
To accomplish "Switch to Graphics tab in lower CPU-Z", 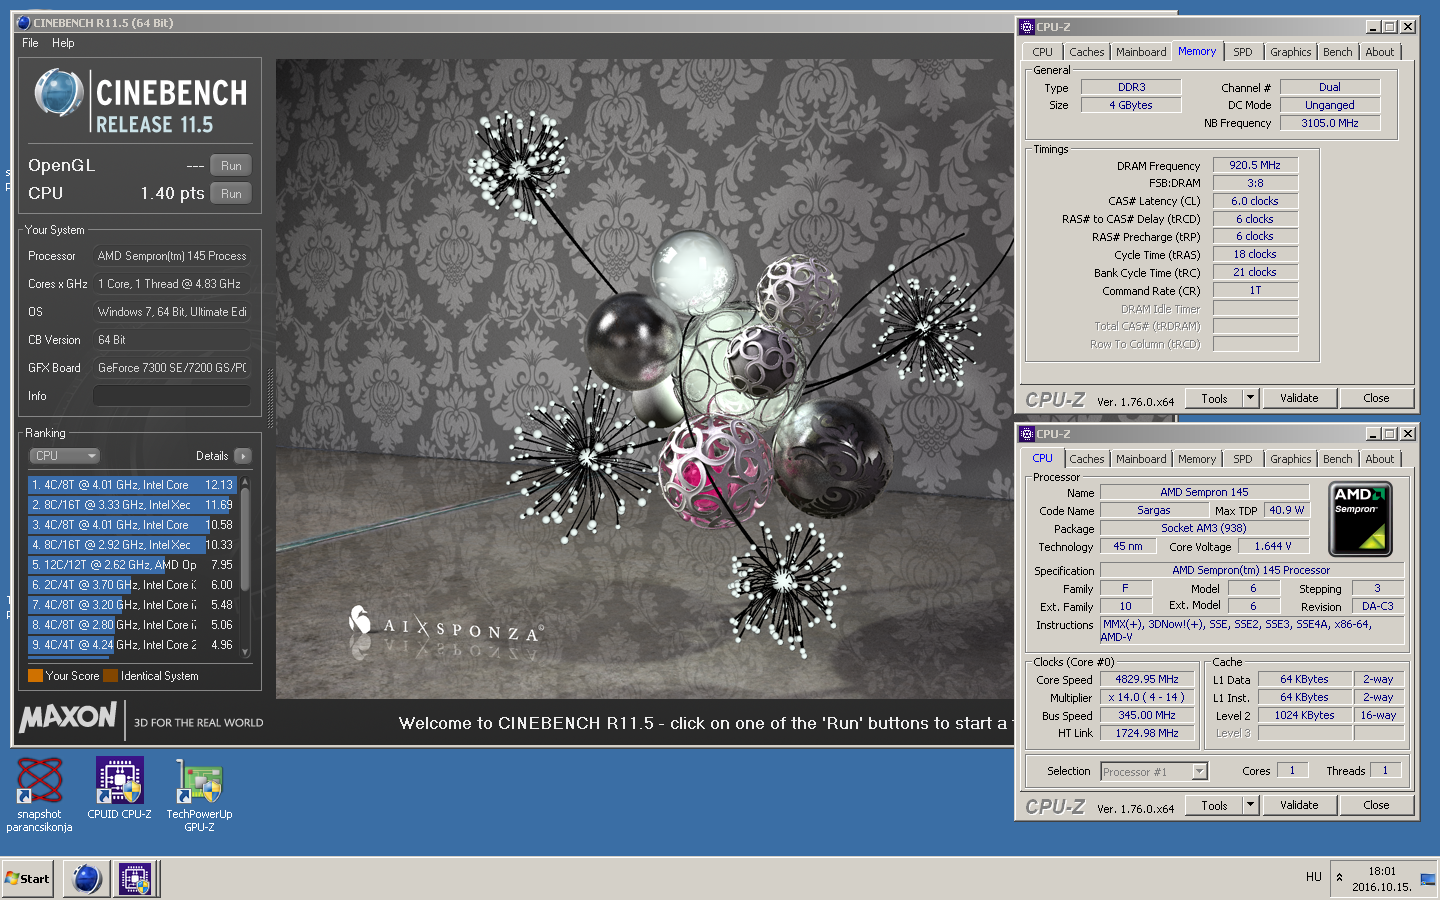I will [1291, 459].
